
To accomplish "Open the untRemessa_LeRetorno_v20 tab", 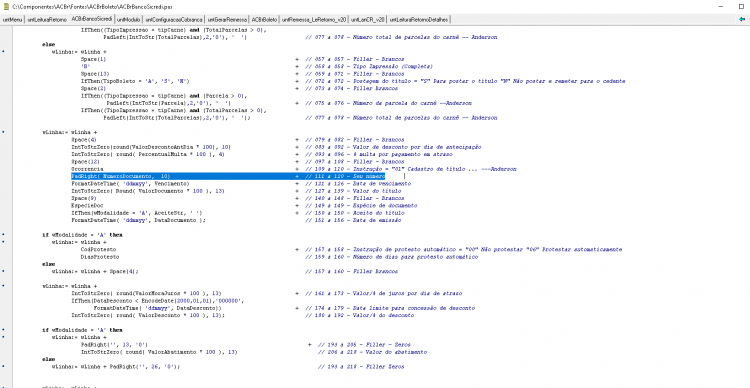I will click(x=314, y=20).
